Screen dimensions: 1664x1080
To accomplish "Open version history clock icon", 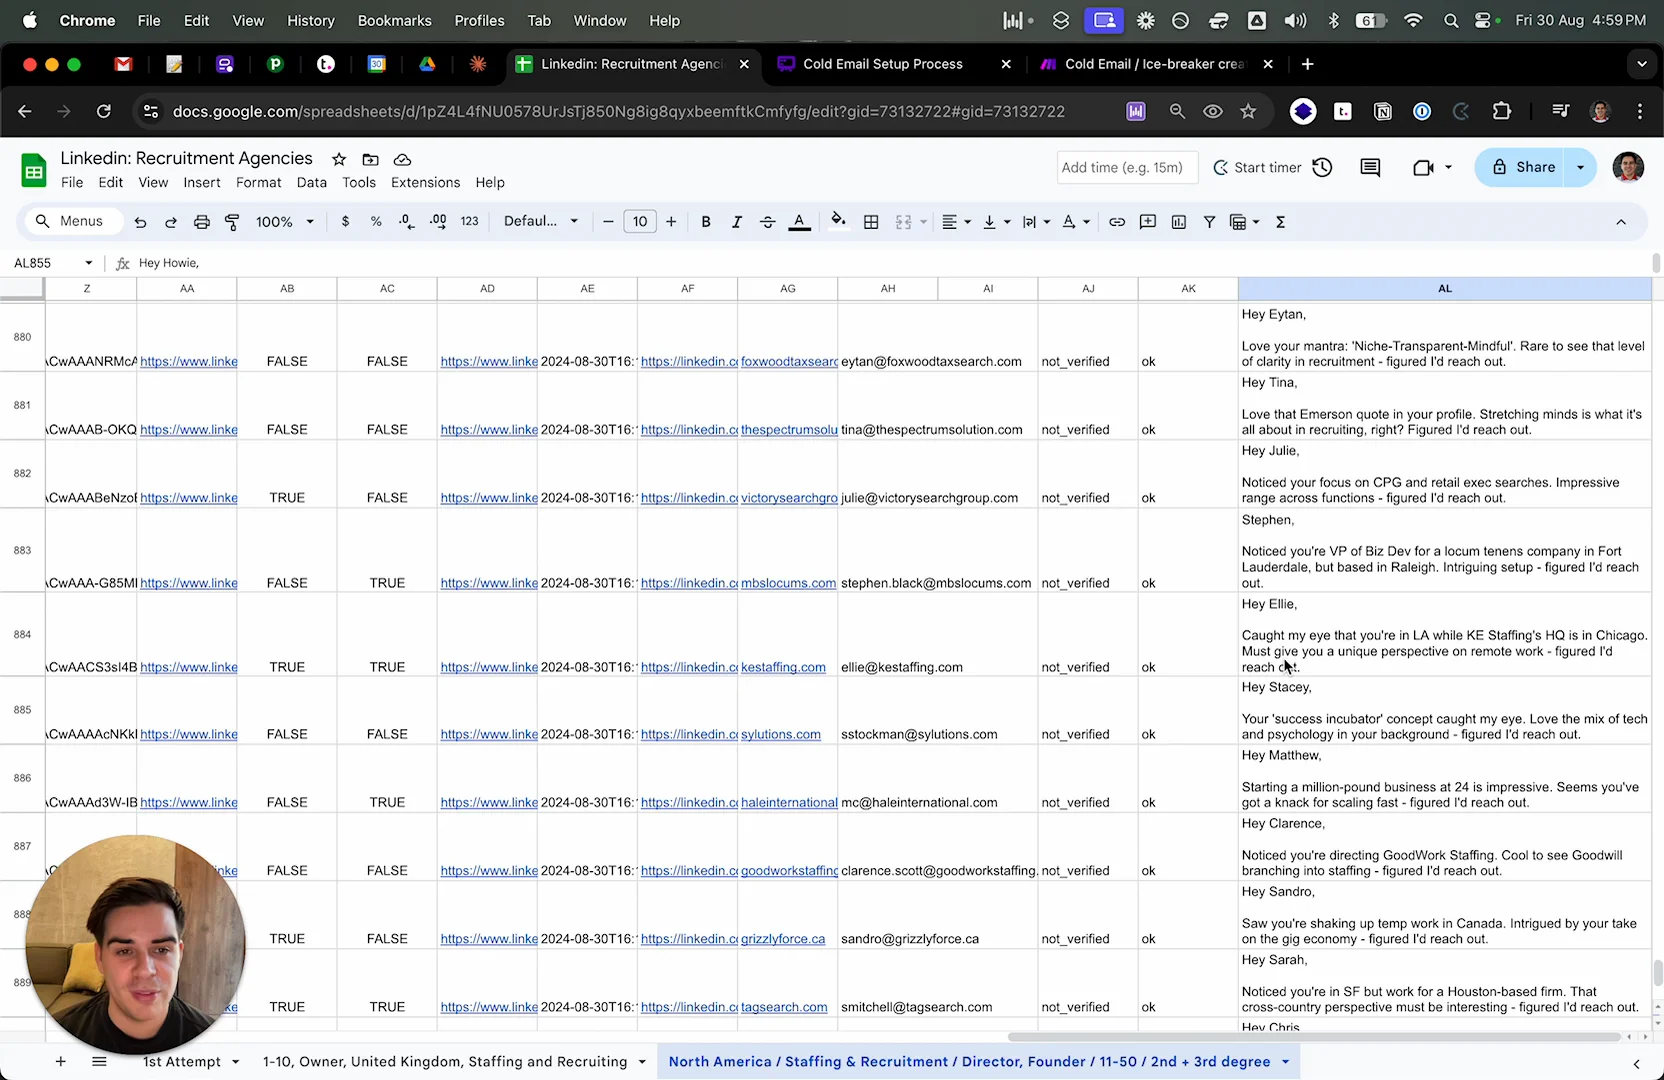I will click(1322, 168).
